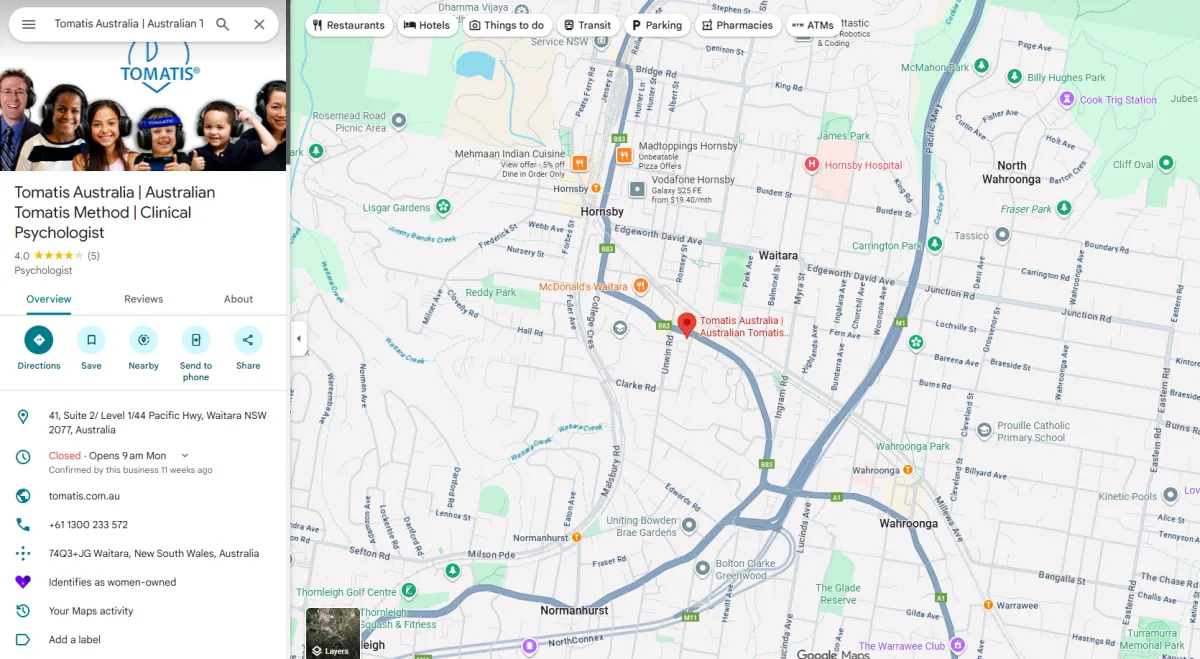1200x659 pixels.
Task: Select the Pharmacies chip
Action: point(738,25)
